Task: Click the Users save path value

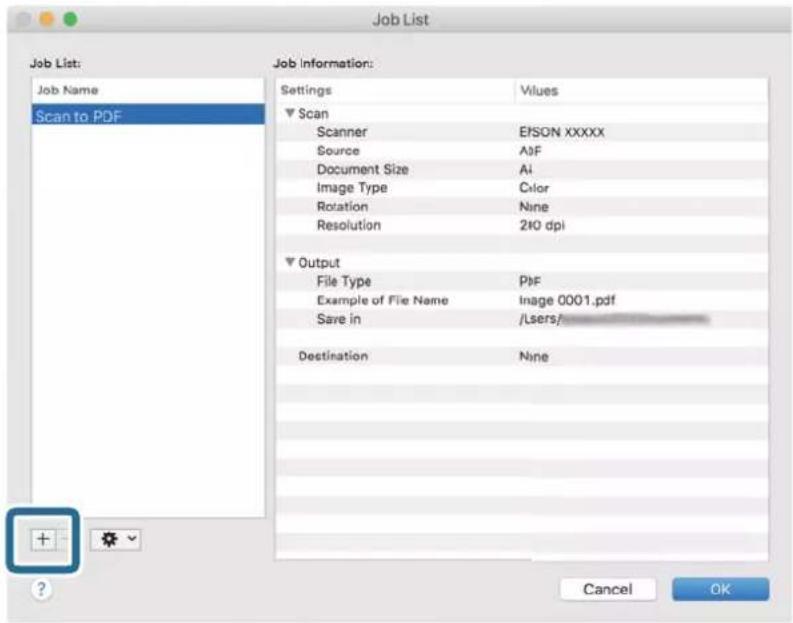Action: tap(614, 319)
